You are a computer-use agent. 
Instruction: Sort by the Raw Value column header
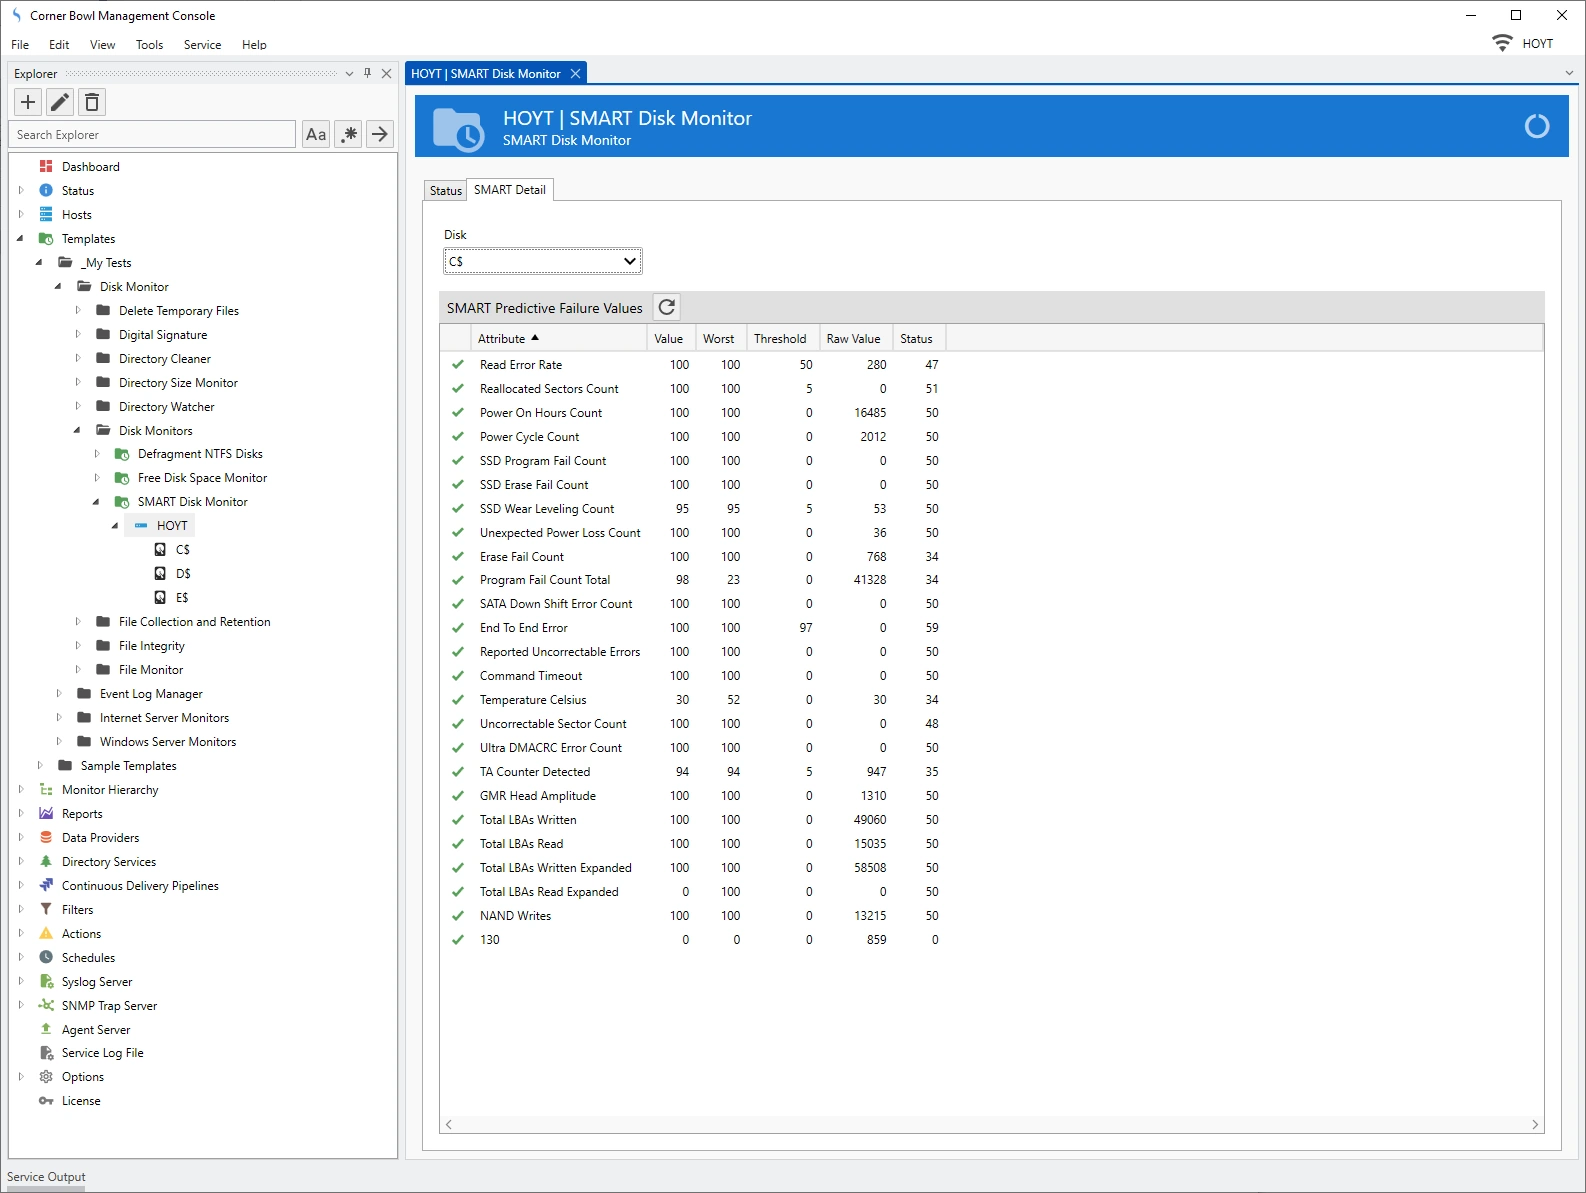[x=853, y=339]
